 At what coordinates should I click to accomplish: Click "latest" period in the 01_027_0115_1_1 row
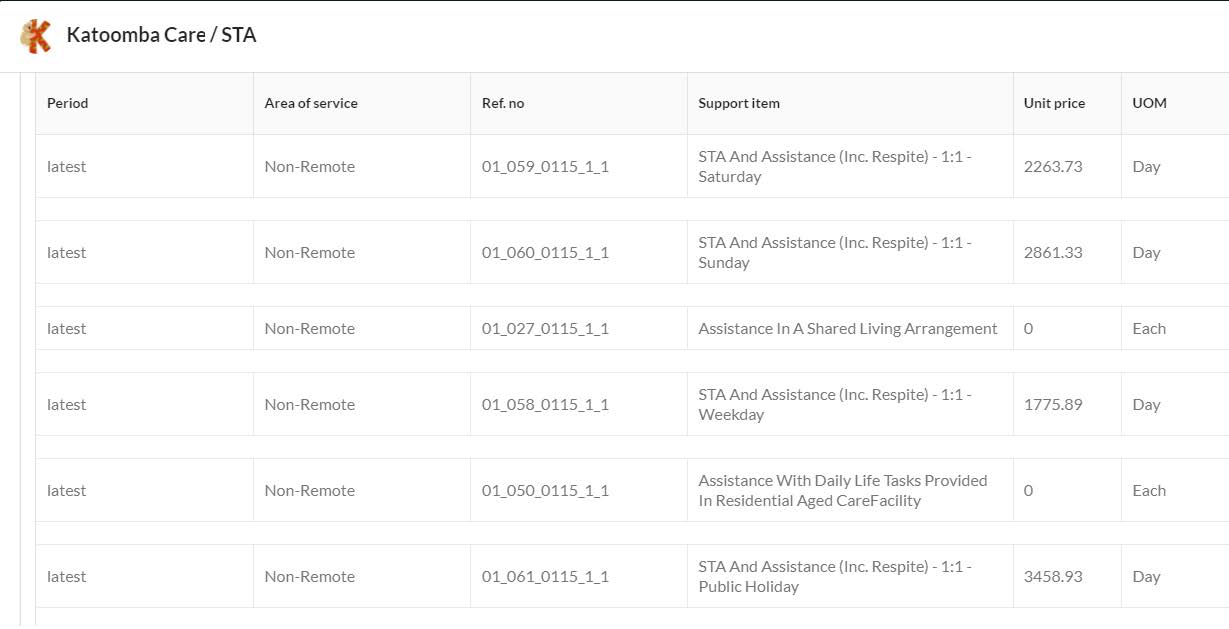pyautogui.click(x=67, y=329)
